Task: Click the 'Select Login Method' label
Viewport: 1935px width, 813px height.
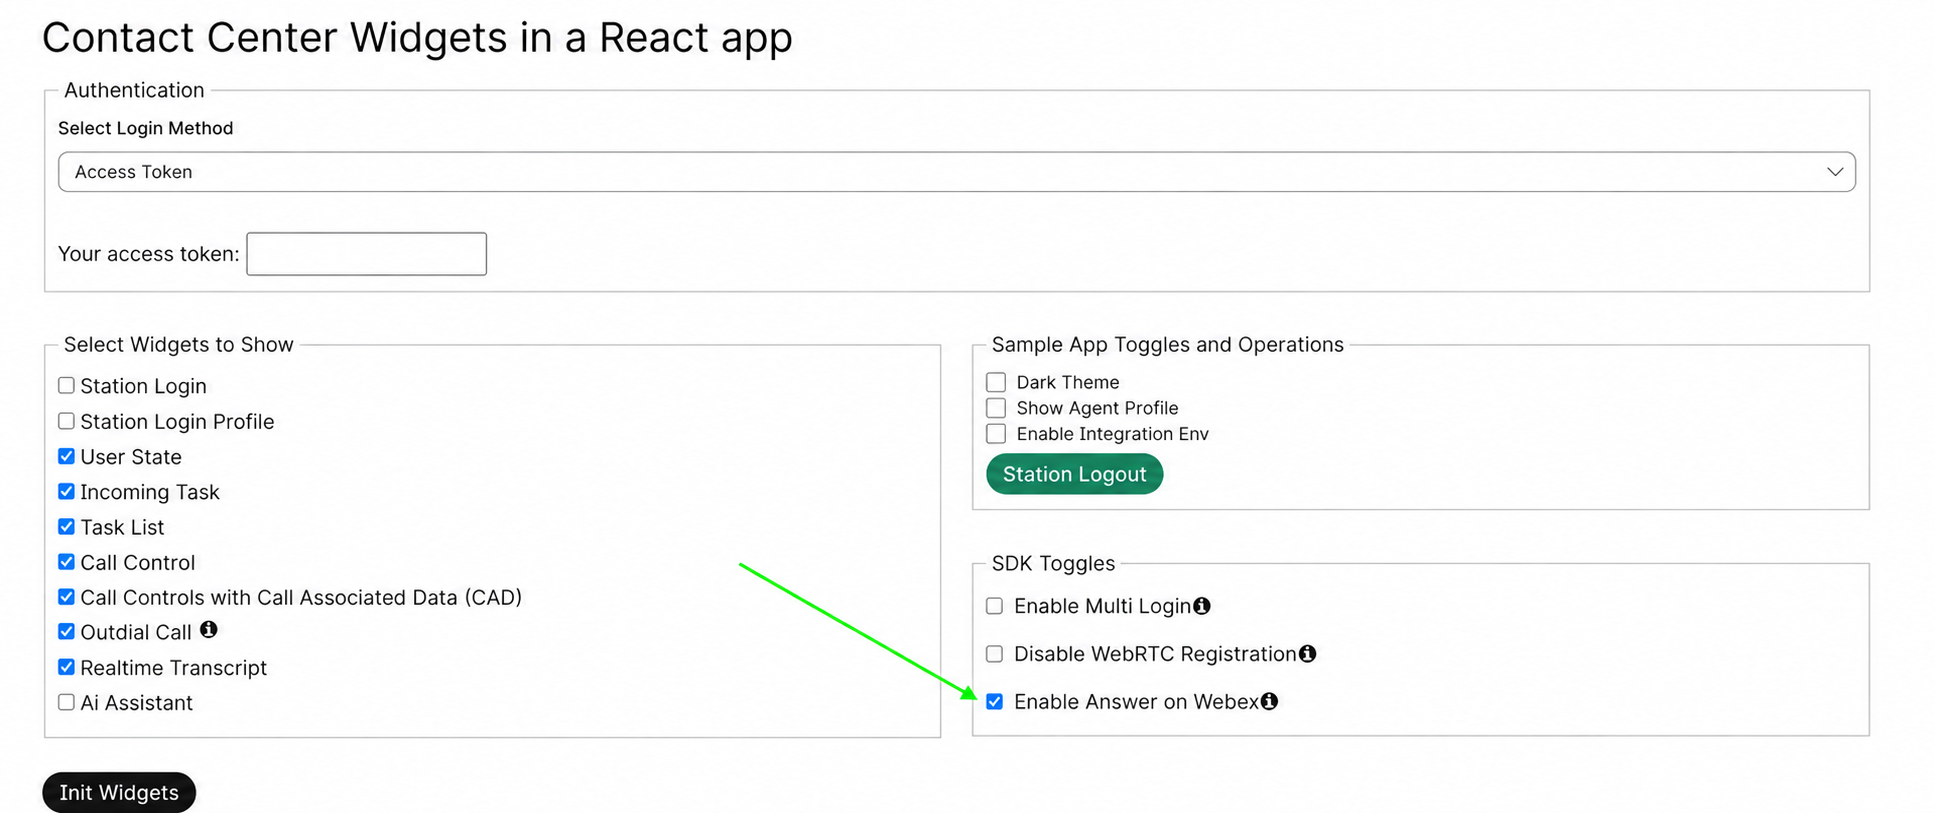Action: pyautogui.click(x=146, y=128)
